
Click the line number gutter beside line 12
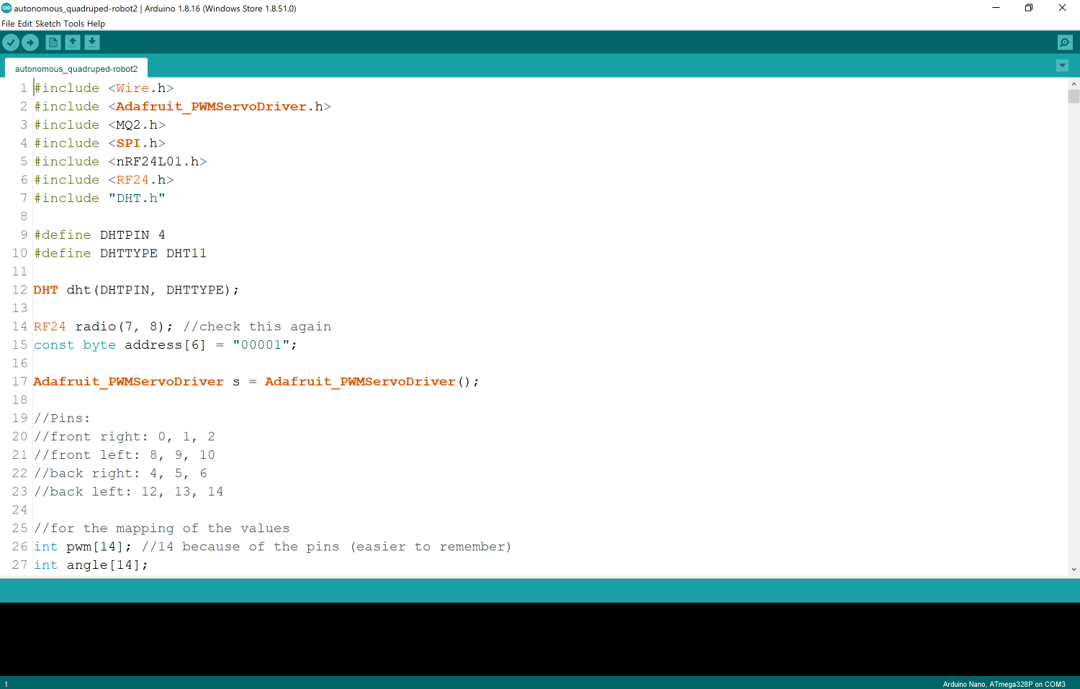click(x=19, y=289)
